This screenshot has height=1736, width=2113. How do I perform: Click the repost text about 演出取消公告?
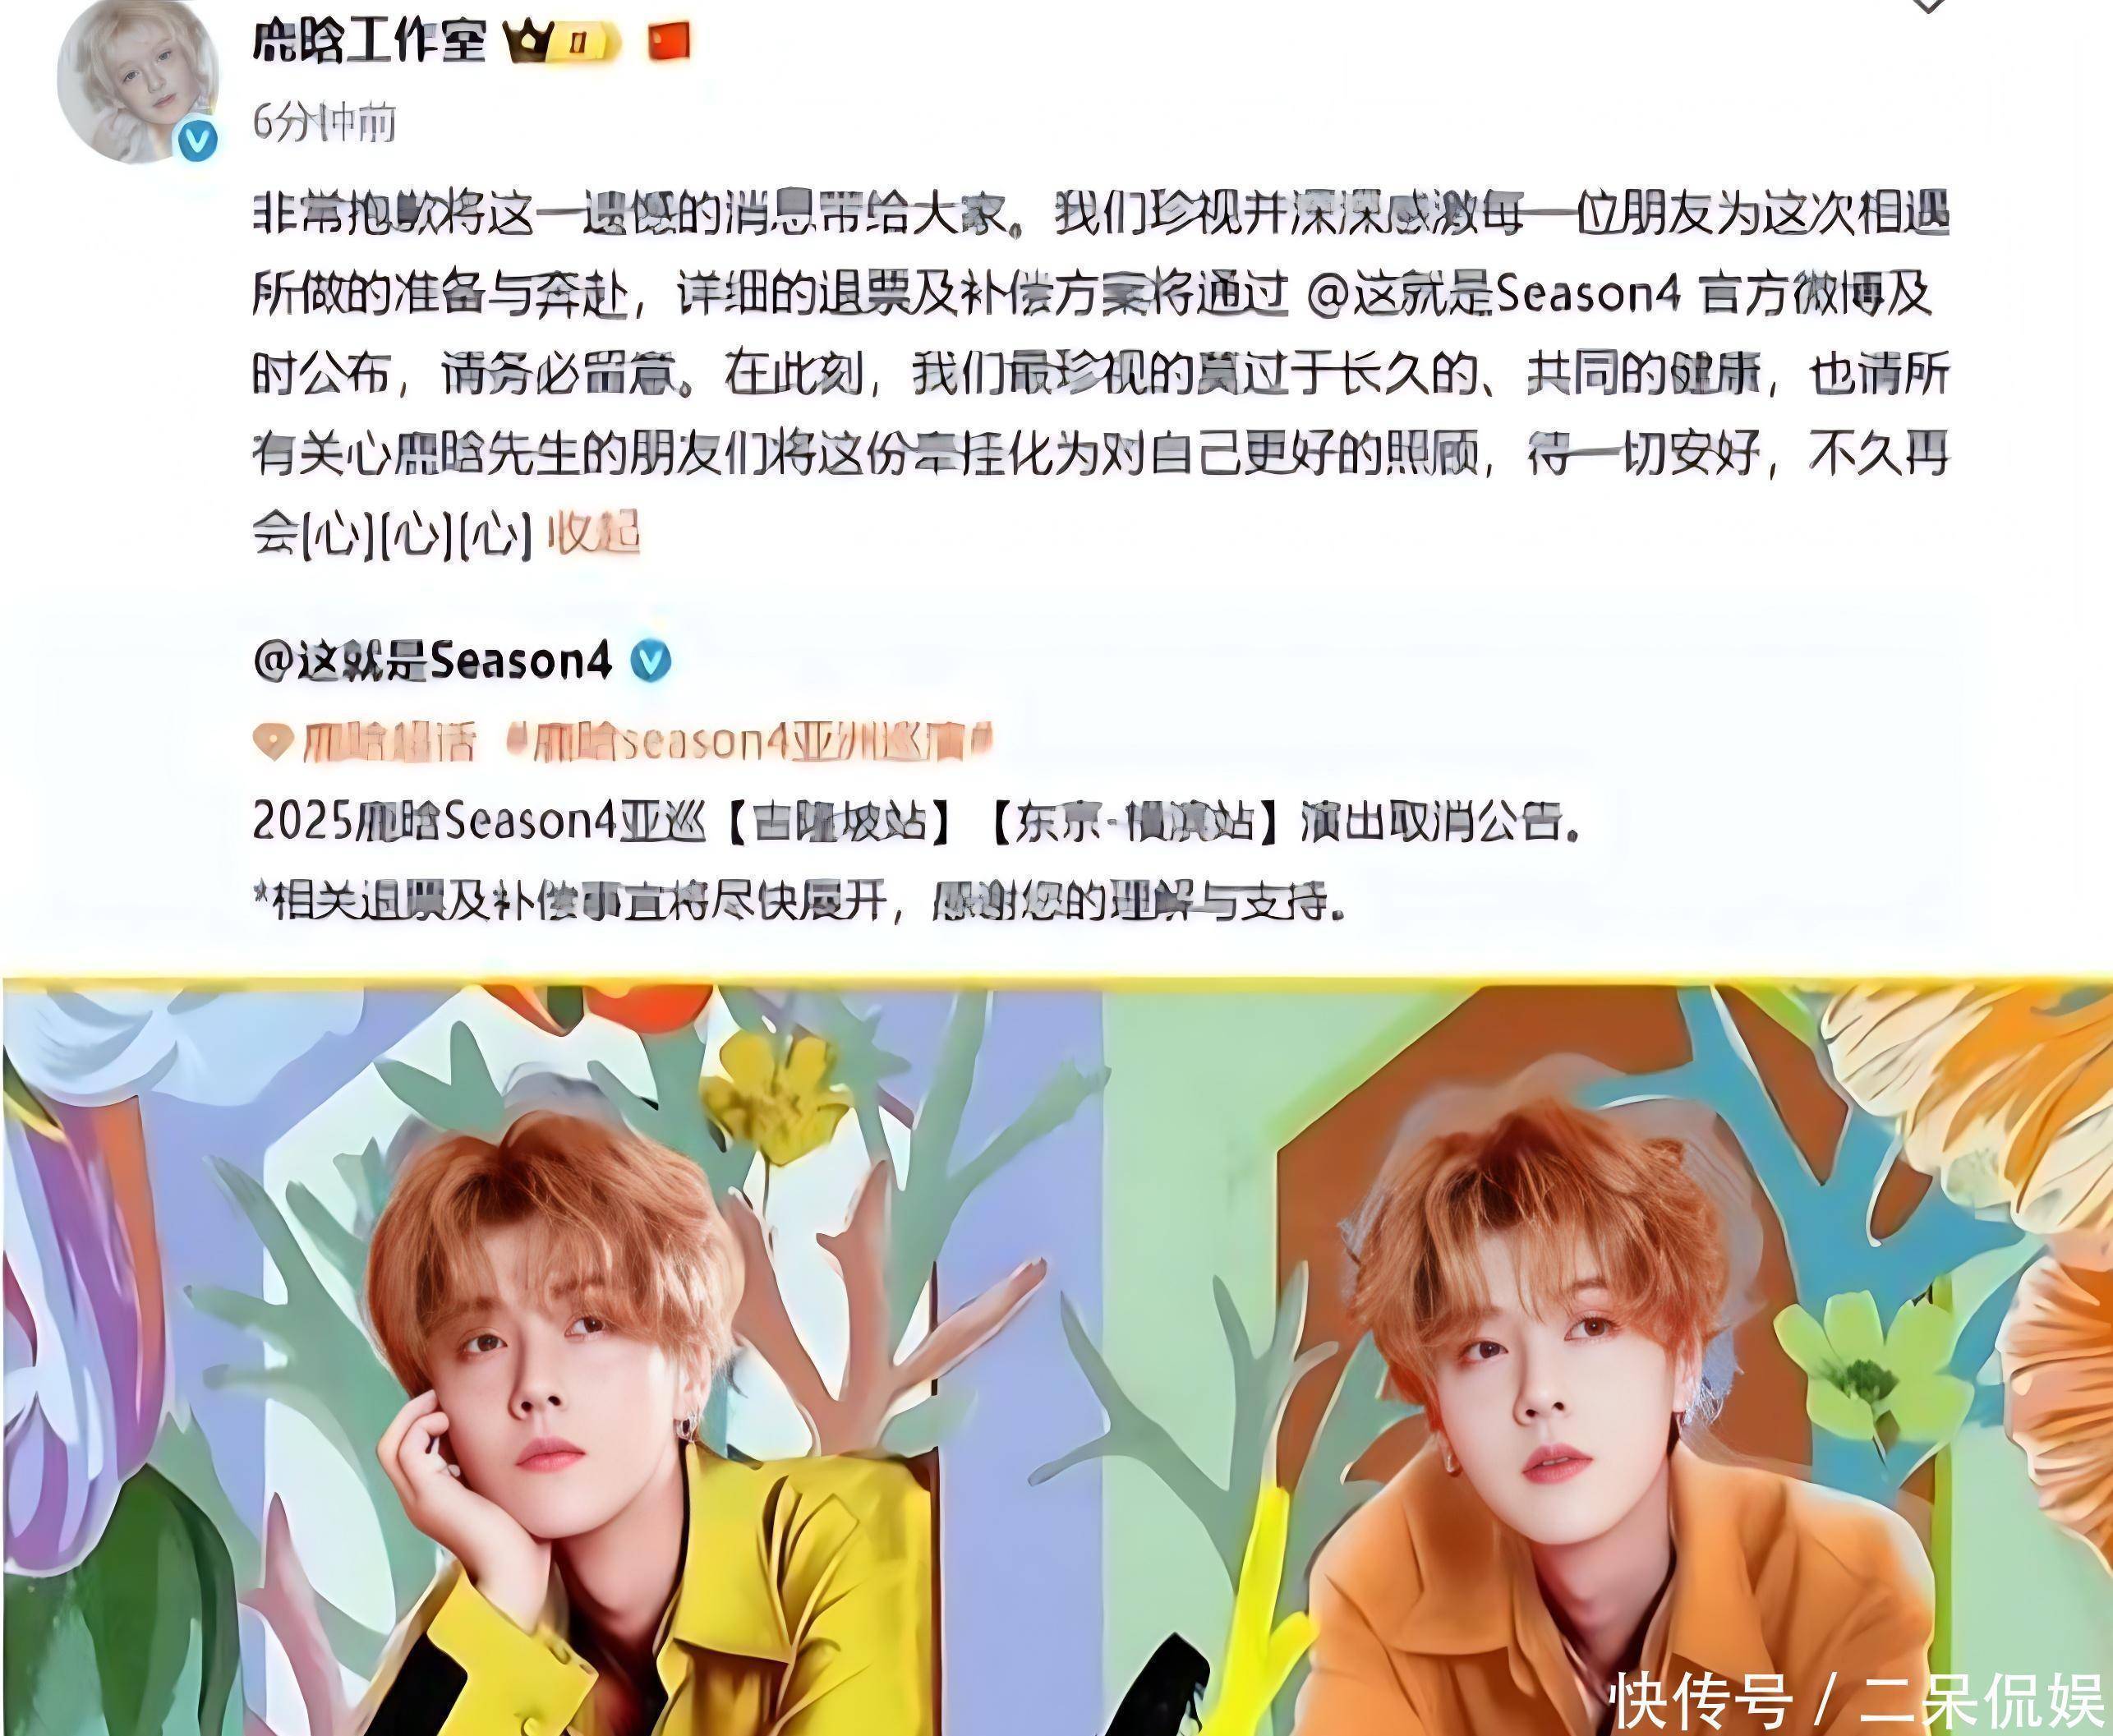[x=916, y=823]
